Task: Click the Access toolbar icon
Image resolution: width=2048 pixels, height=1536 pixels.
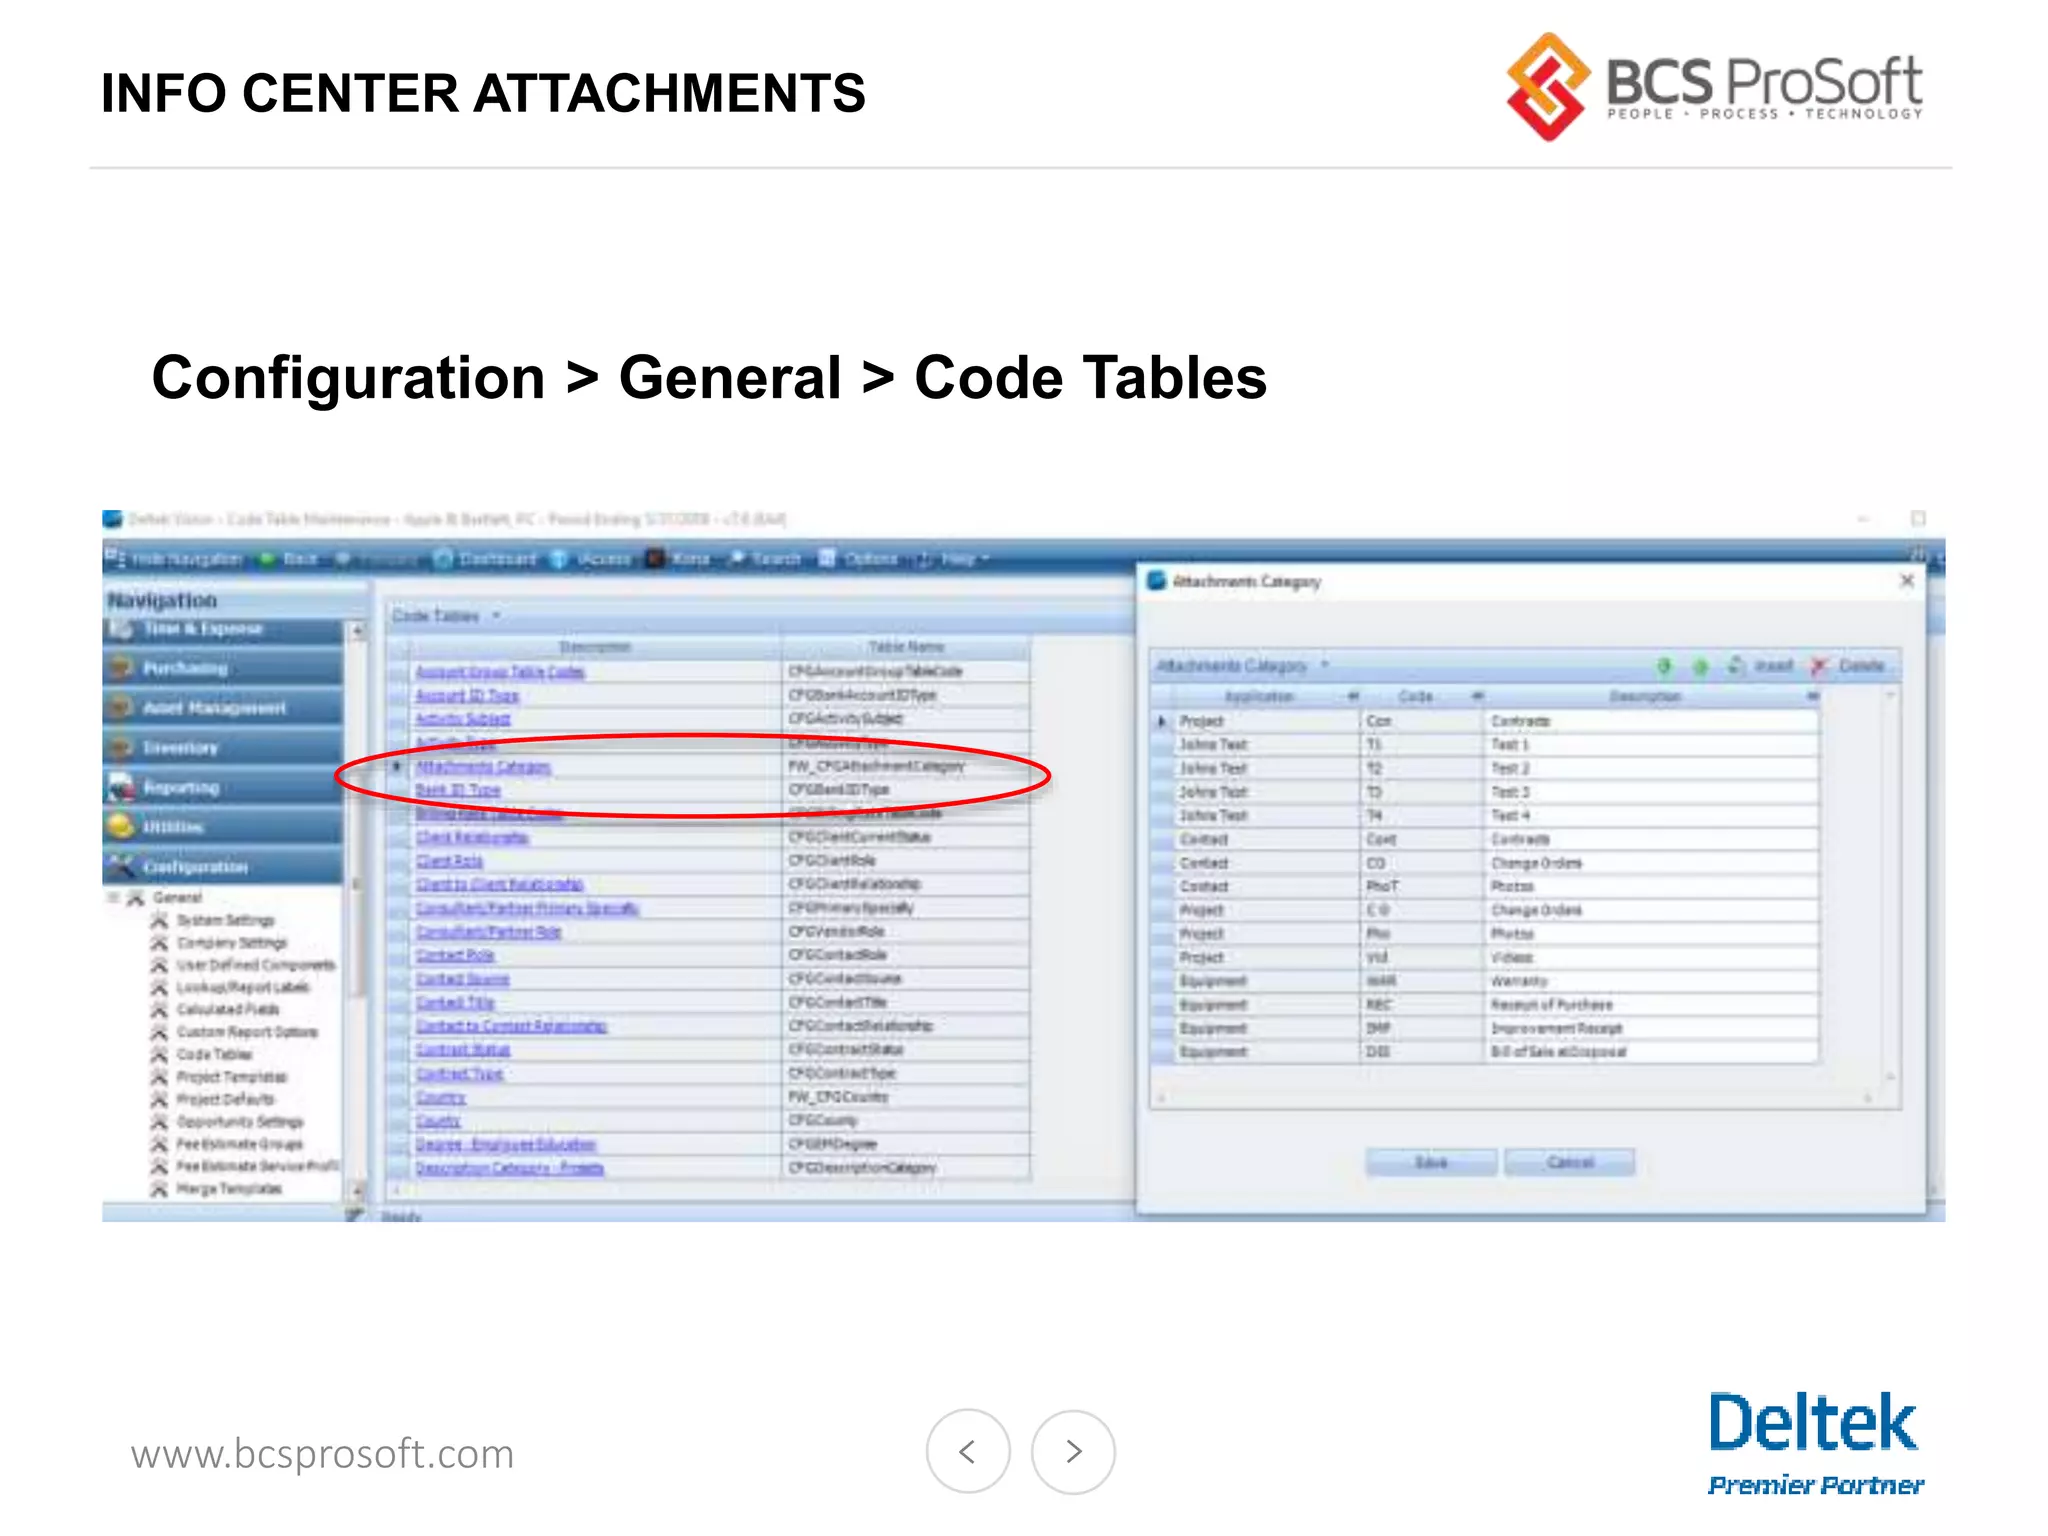Action: coord(560,559)
